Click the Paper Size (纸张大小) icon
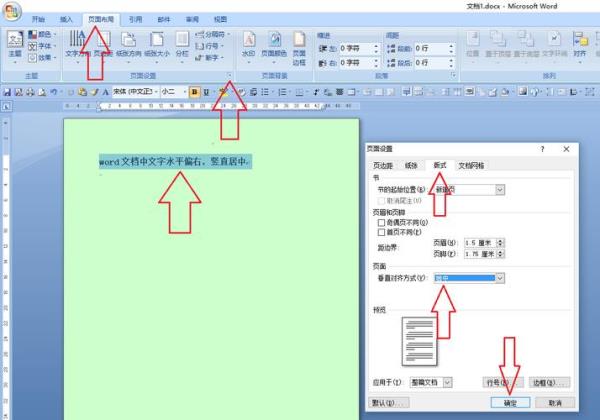 point(156,43)
